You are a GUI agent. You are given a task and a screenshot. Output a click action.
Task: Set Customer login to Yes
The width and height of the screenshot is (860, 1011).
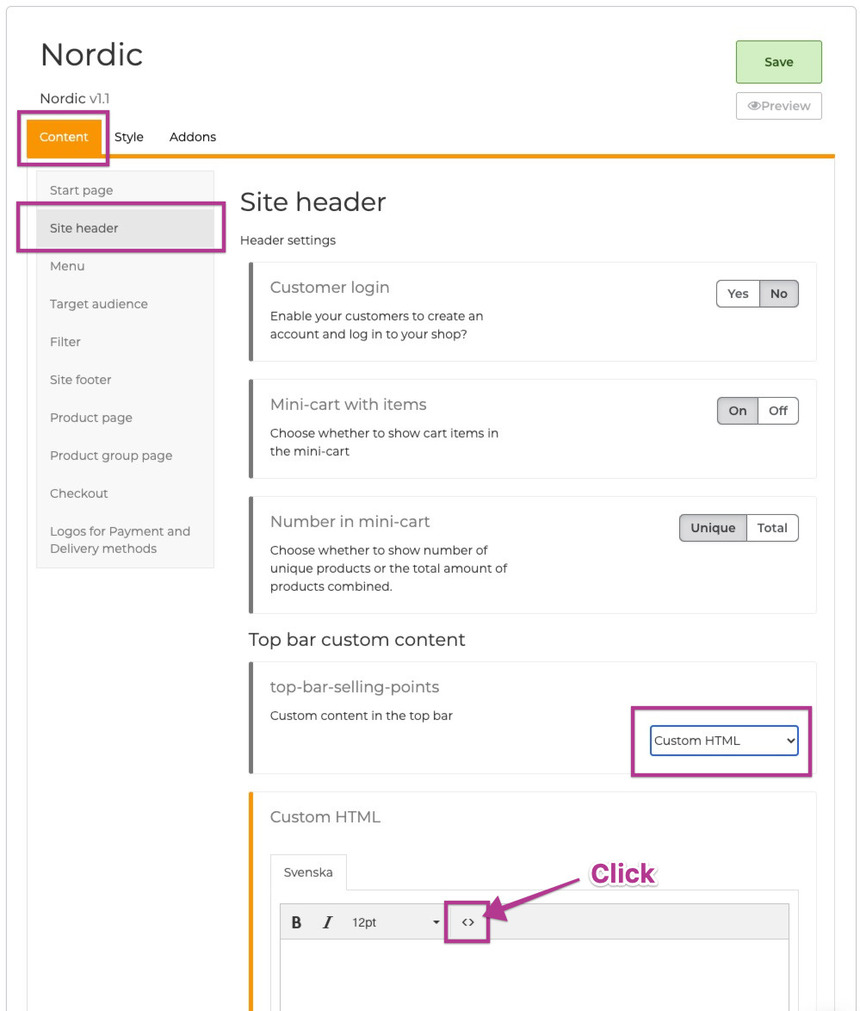[x=738, y=293]
